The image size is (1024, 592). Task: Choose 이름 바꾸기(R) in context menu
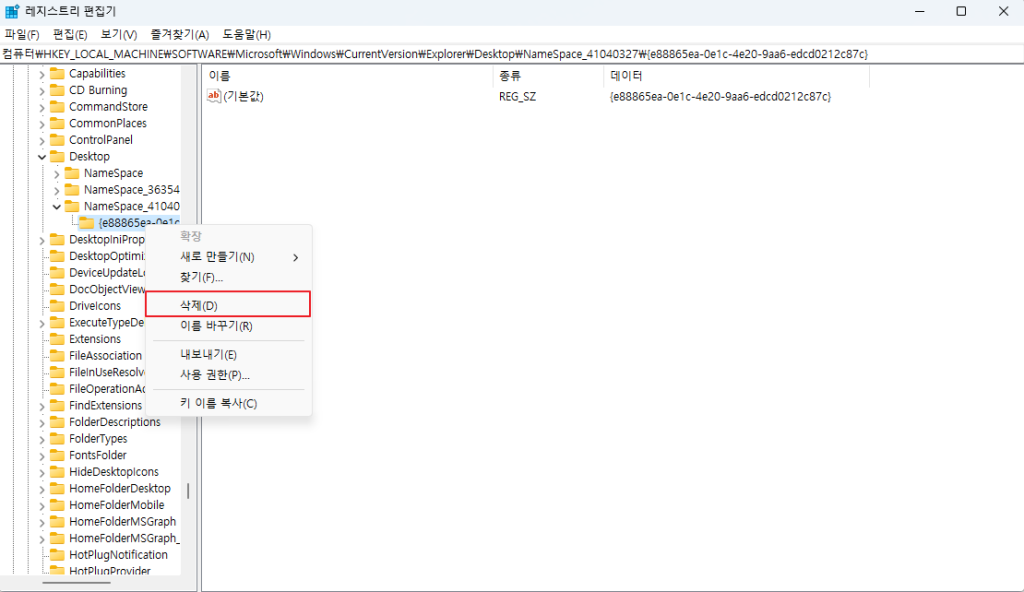tap(228, 325)
